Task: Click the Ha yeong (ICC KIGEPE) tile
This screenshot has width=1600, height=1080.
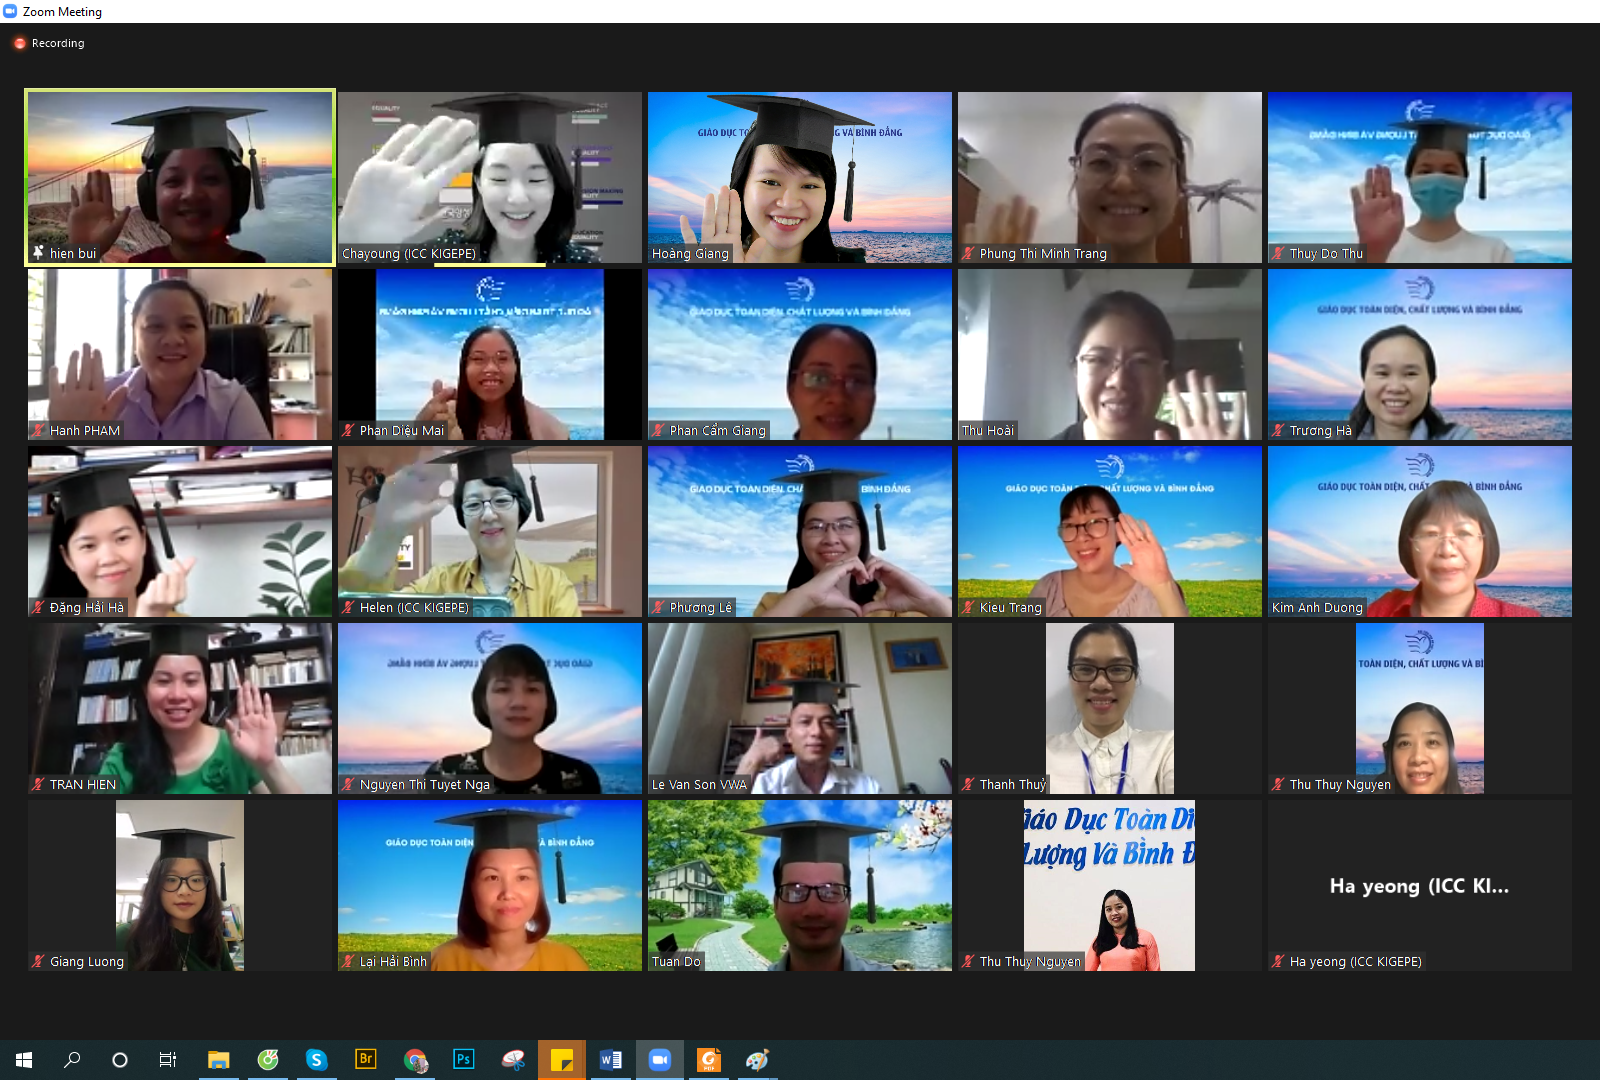Action: click(1419, 885)
